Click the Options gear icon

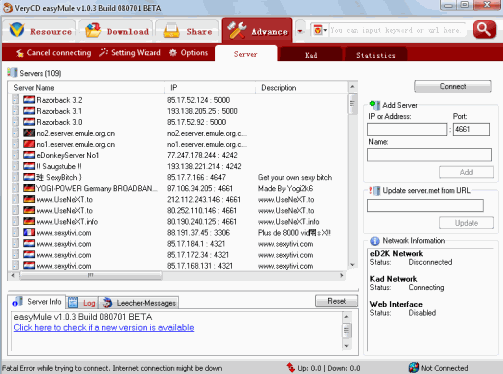[x=173, y=52]
